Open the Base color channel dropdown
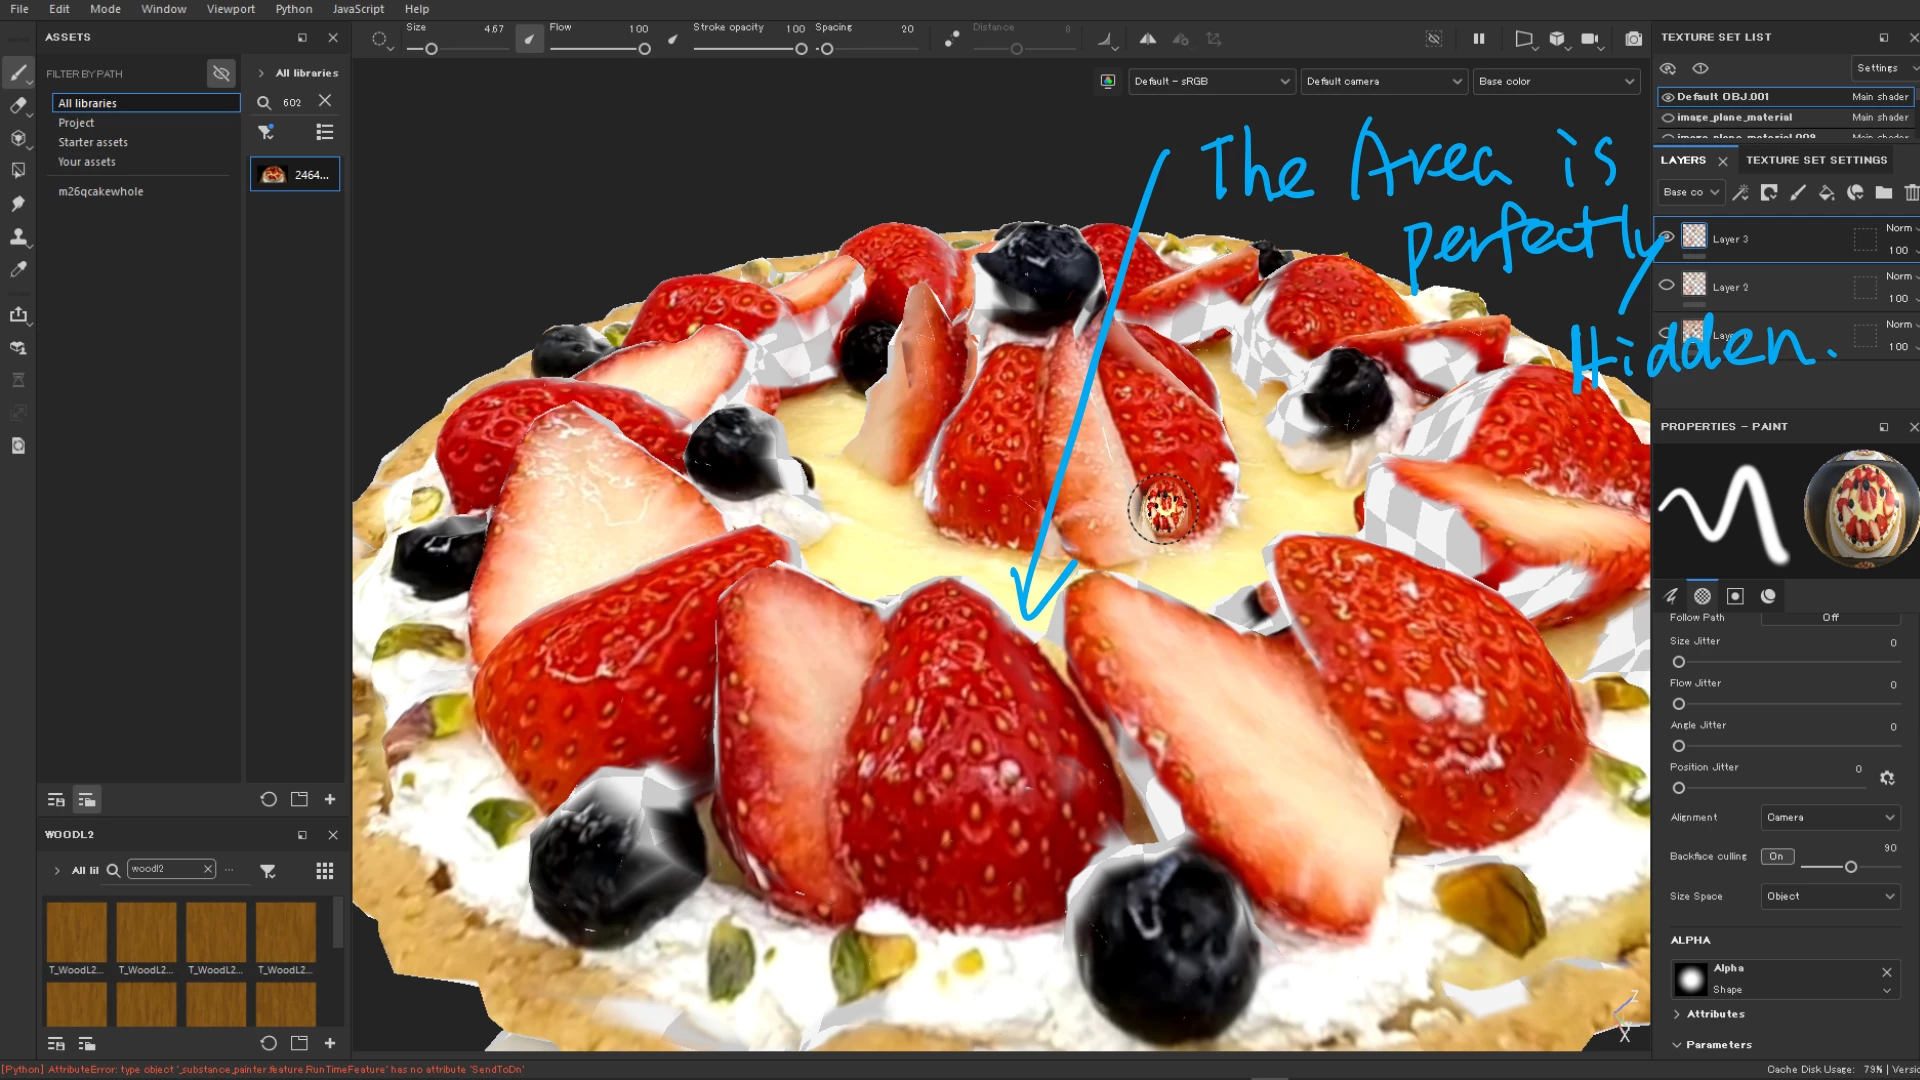The width and height of the screenshot is (1920, 1080). tap(1556, 81)
